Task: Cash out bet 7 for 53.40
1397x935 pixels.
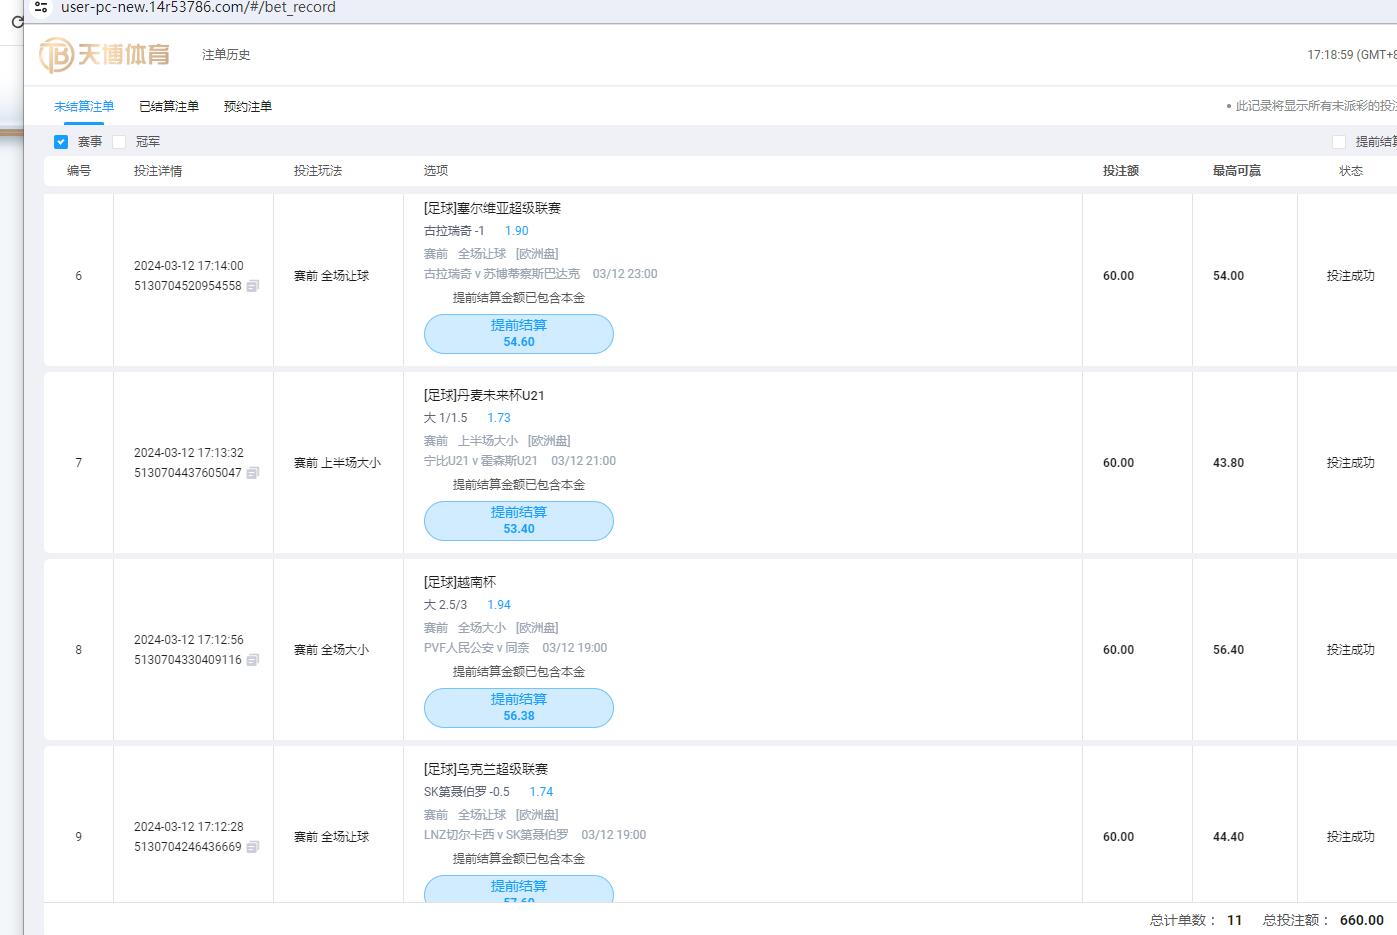Action: coord(519,521)
